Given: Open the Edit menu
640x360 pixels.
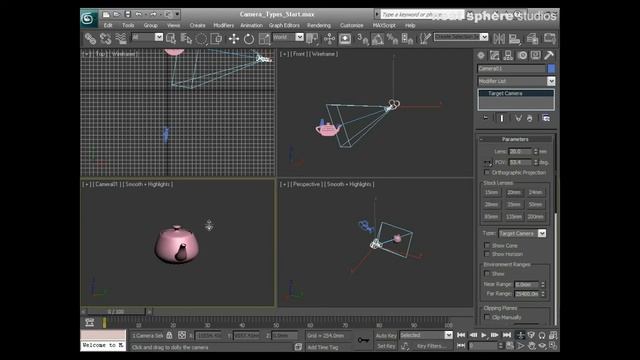Looking at the screenshot, I should coord(108,25).
